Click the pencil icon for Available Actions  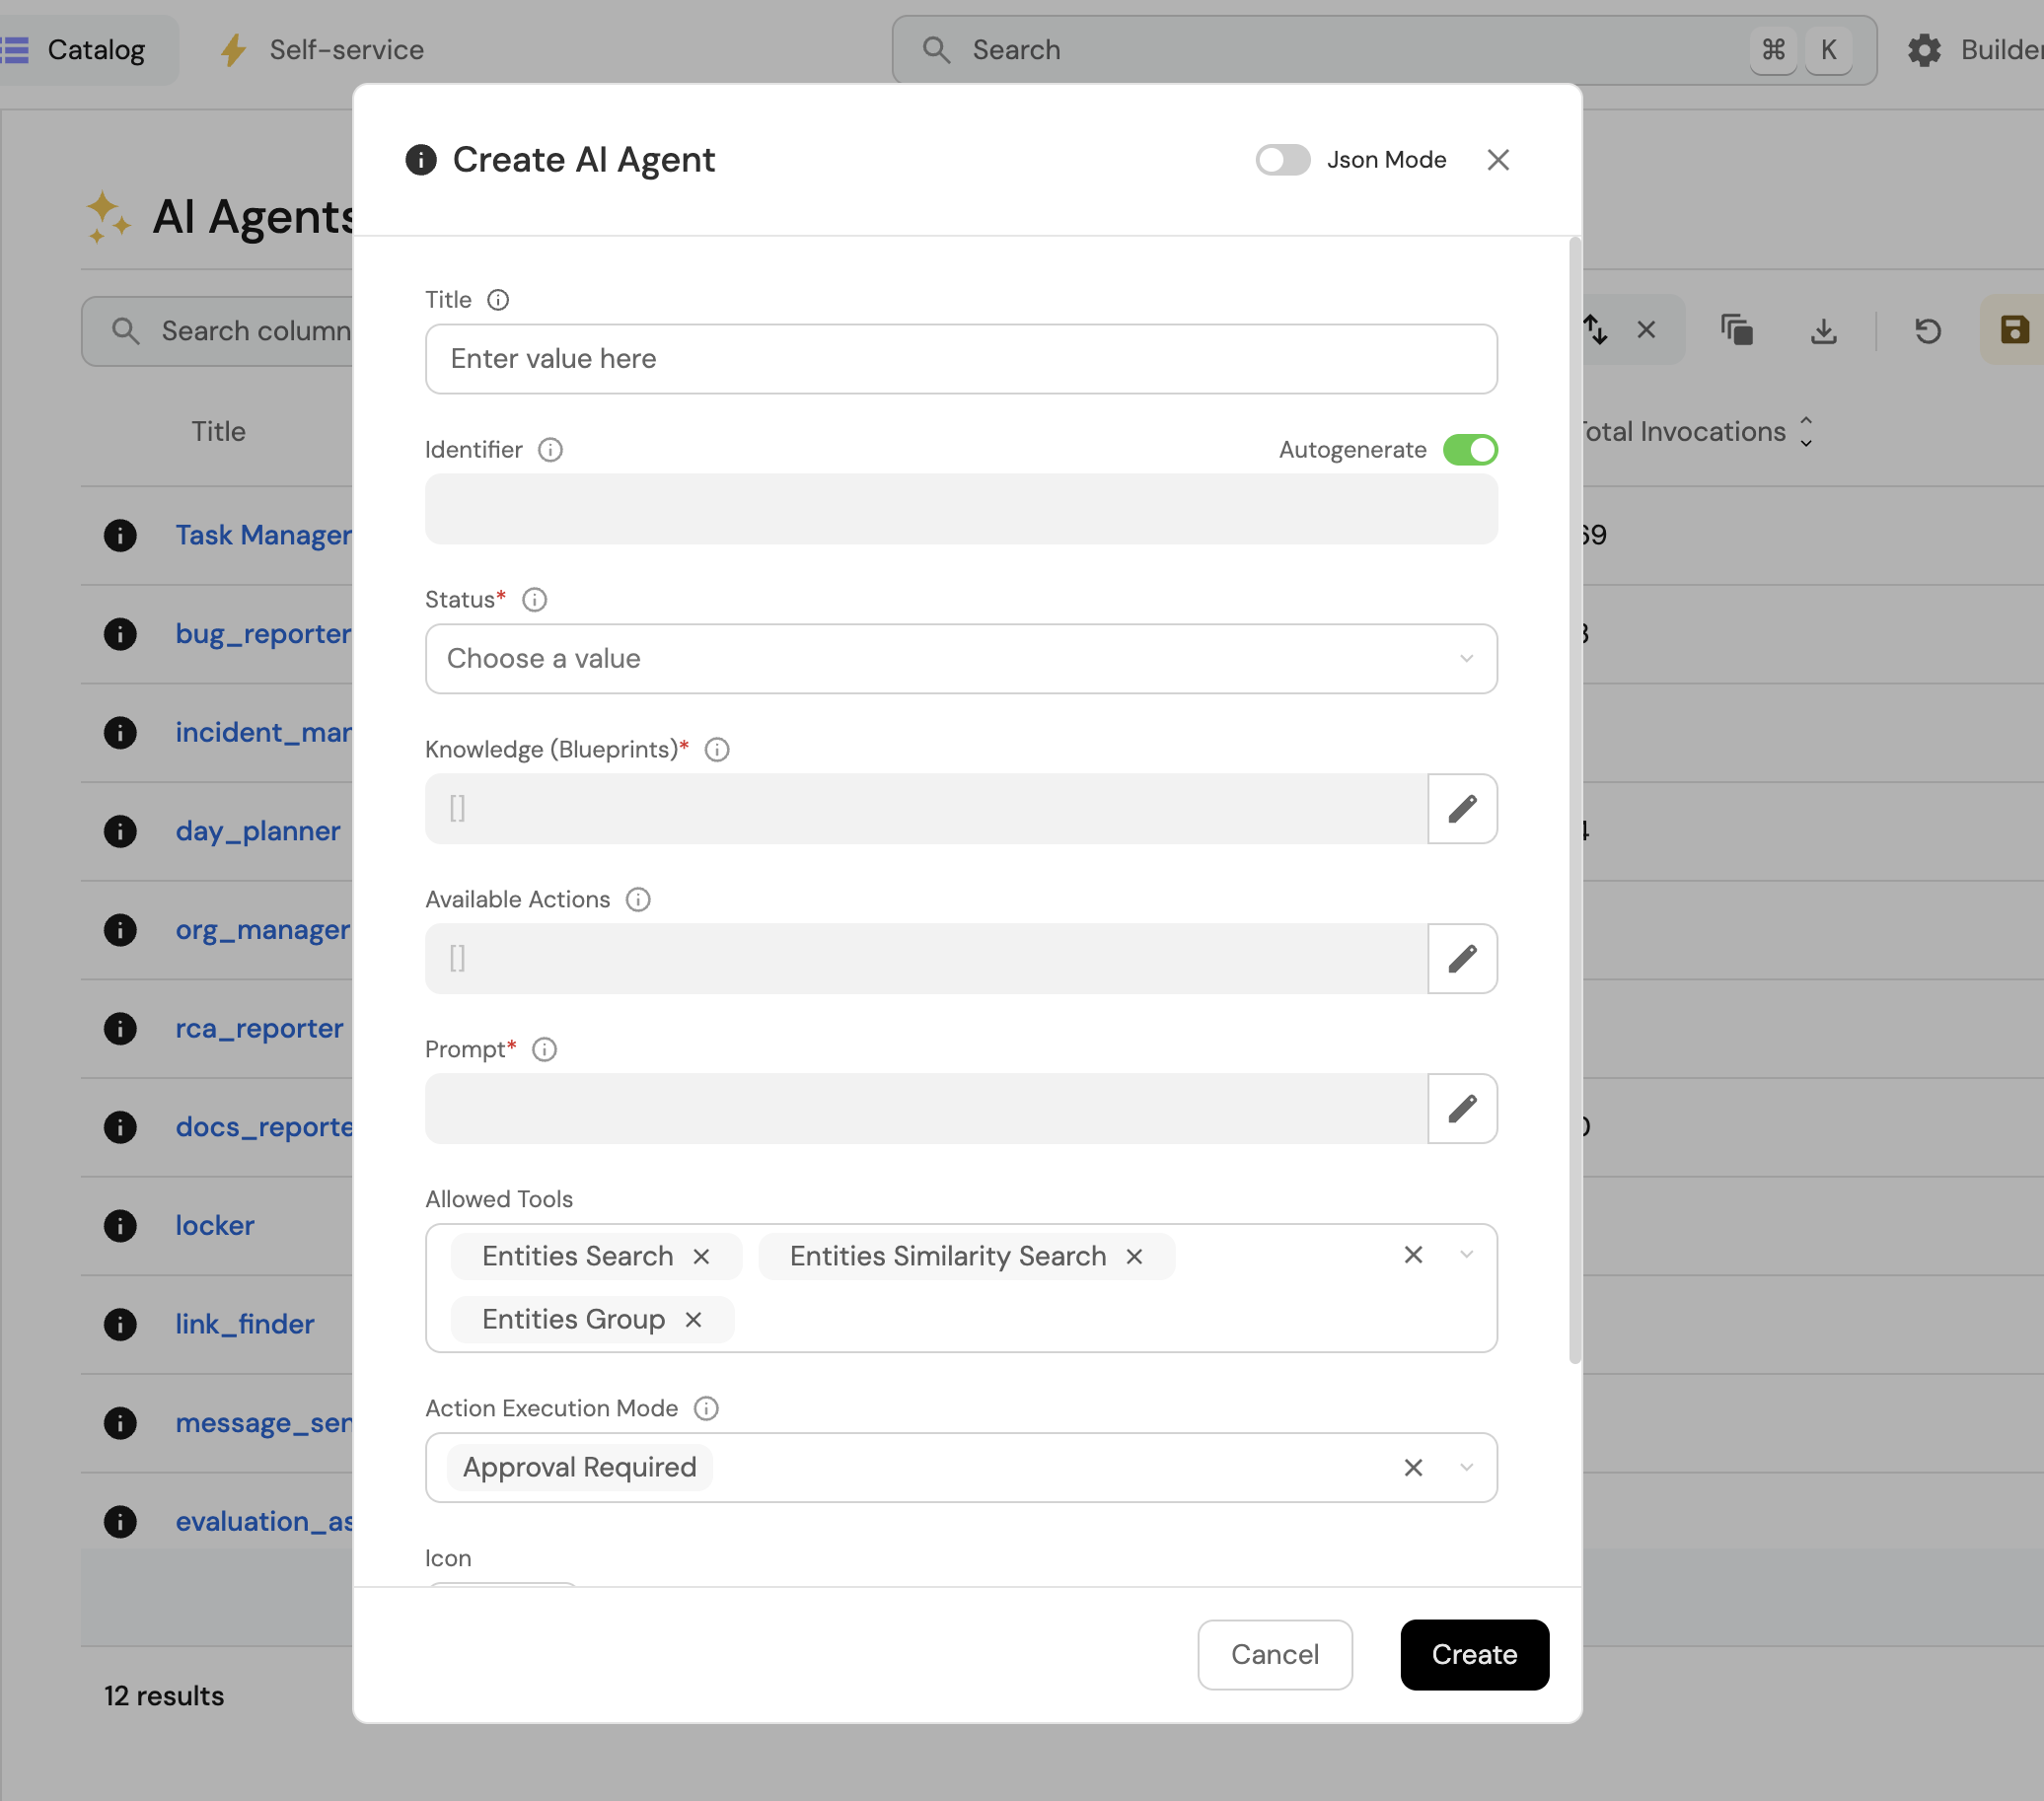1461,958
